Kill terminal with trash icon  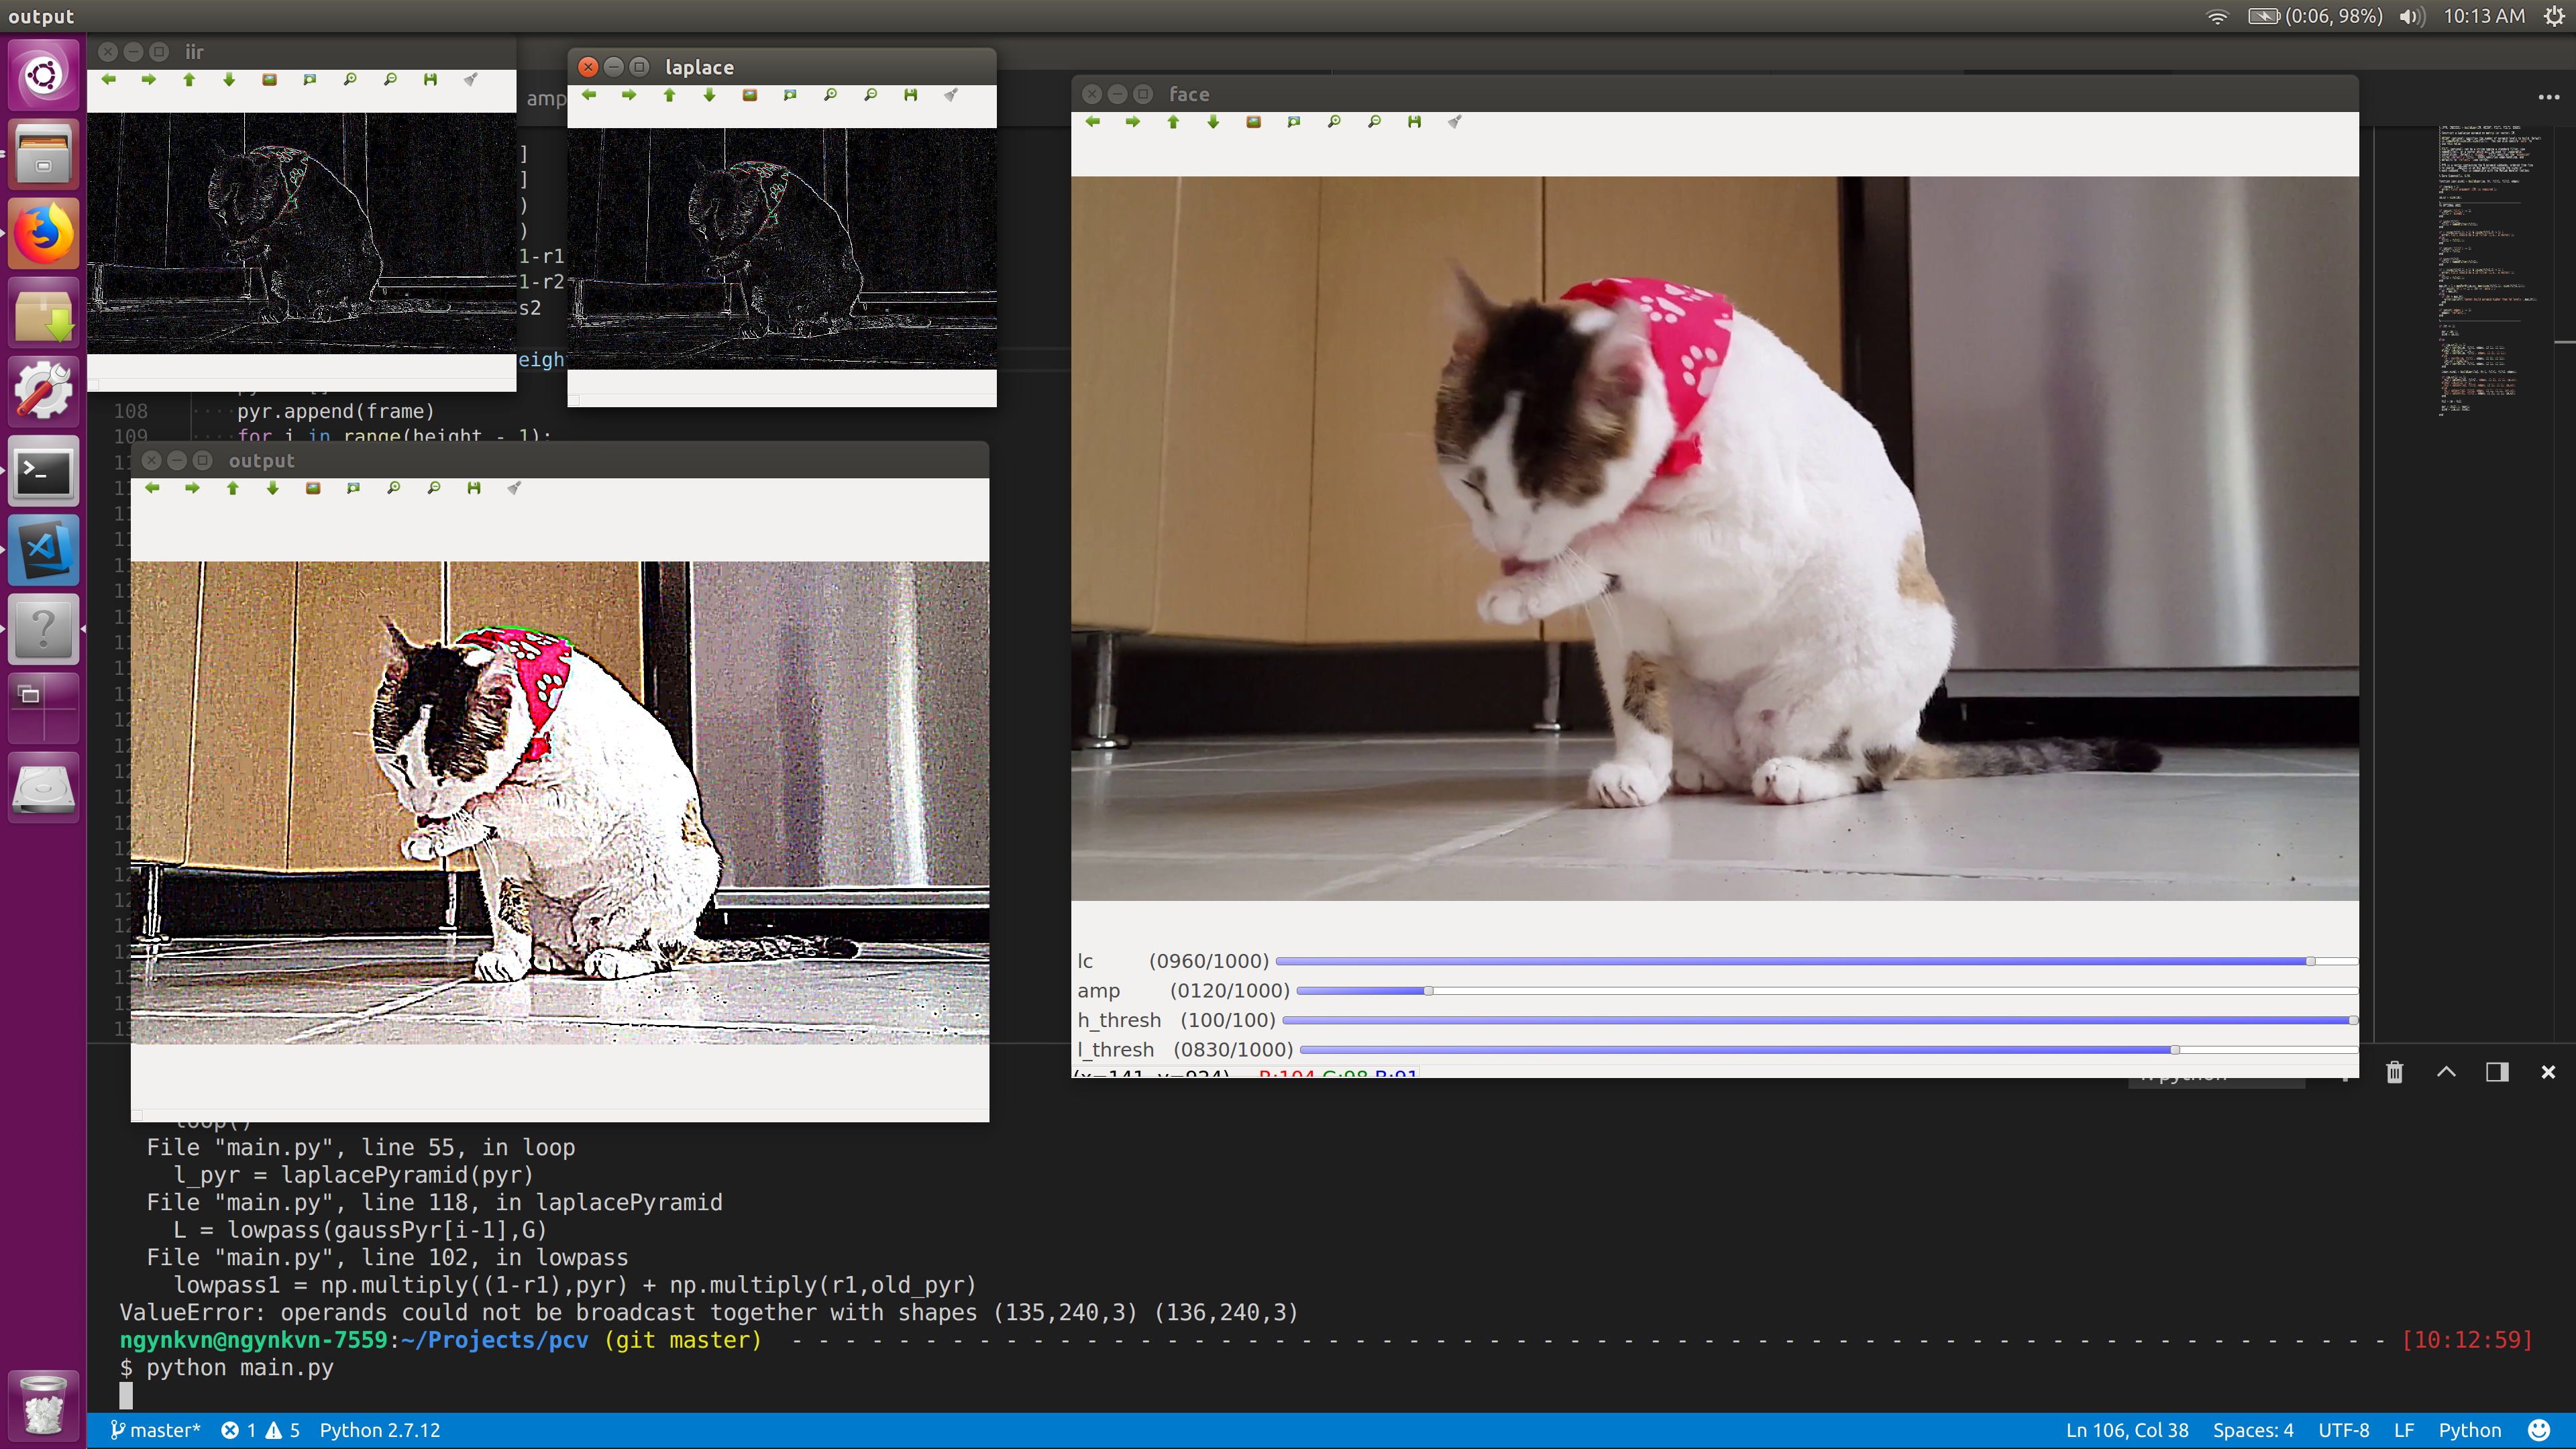coord(2394,1072)
